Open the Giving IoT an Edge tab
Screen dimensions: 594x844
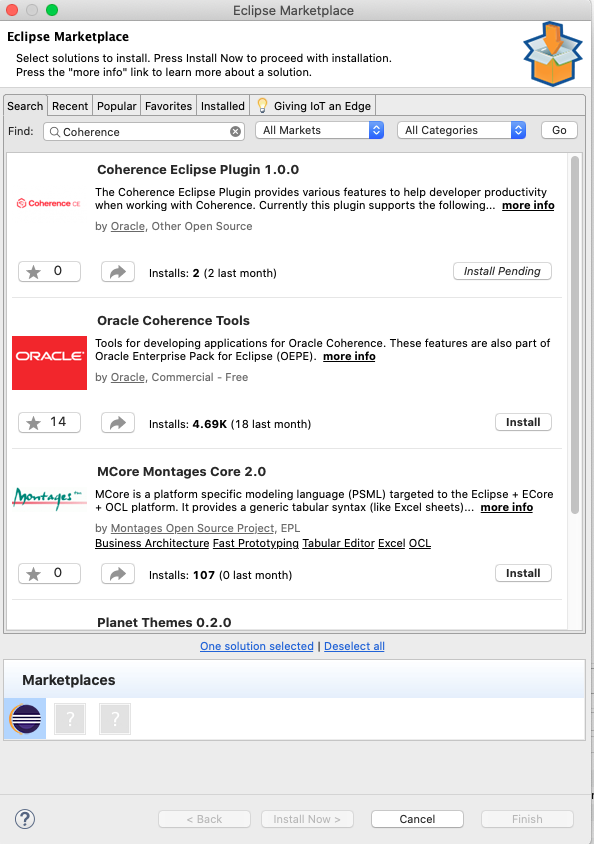(x=313, y=106)
